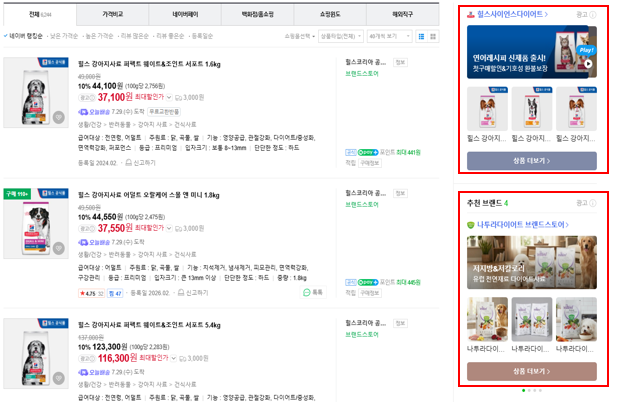The width and height of the screenshot is (618, 403).
Task: Click 신고하기 report icon on 2026.02 listing
Action: click(x=181, y=293)
